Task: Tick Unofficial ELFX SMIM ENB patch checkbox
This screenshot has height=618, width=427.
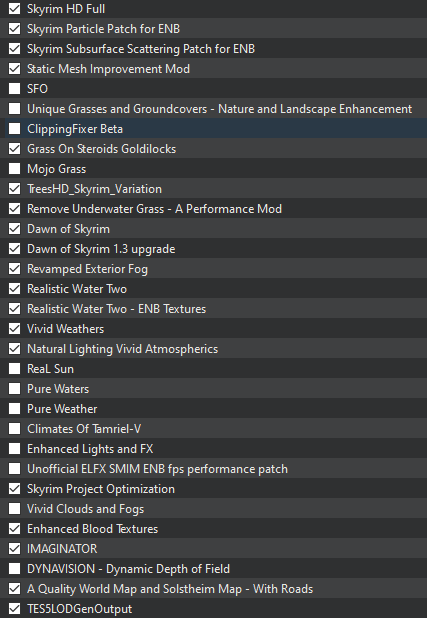Action: [x=15, y=469]
